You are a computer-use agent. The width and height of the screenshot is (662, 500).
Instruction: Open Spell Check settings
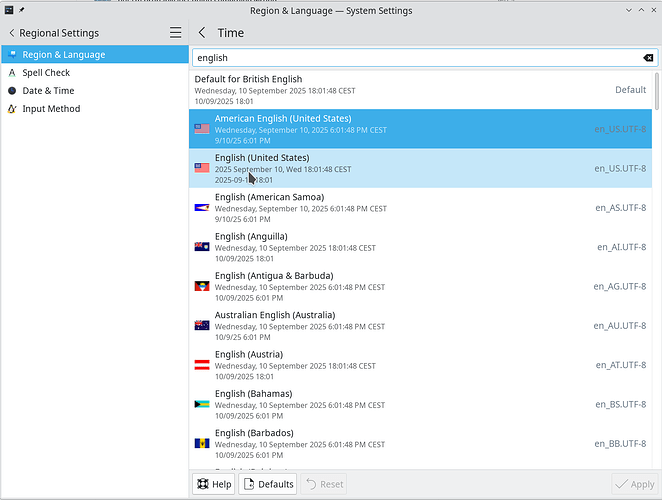pos(46,73)
